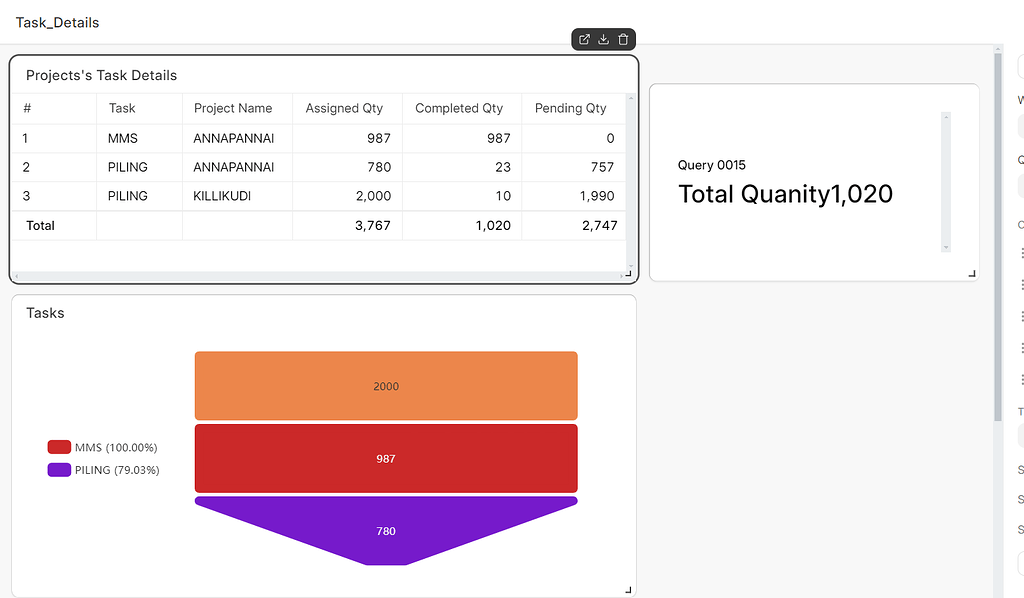Select the Task_Details page title
The width and height of the screenshot is (1024, 598).
click(57, 22)
